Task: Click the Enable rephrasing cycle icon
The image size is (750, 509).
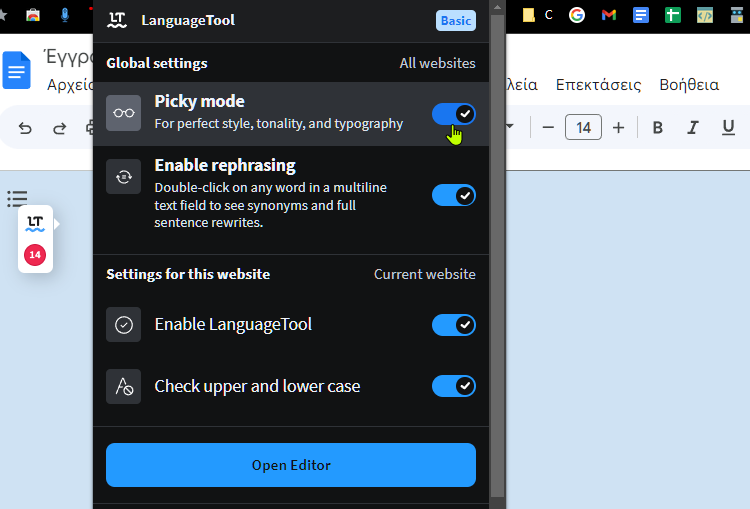Action: tap(123, 177)
